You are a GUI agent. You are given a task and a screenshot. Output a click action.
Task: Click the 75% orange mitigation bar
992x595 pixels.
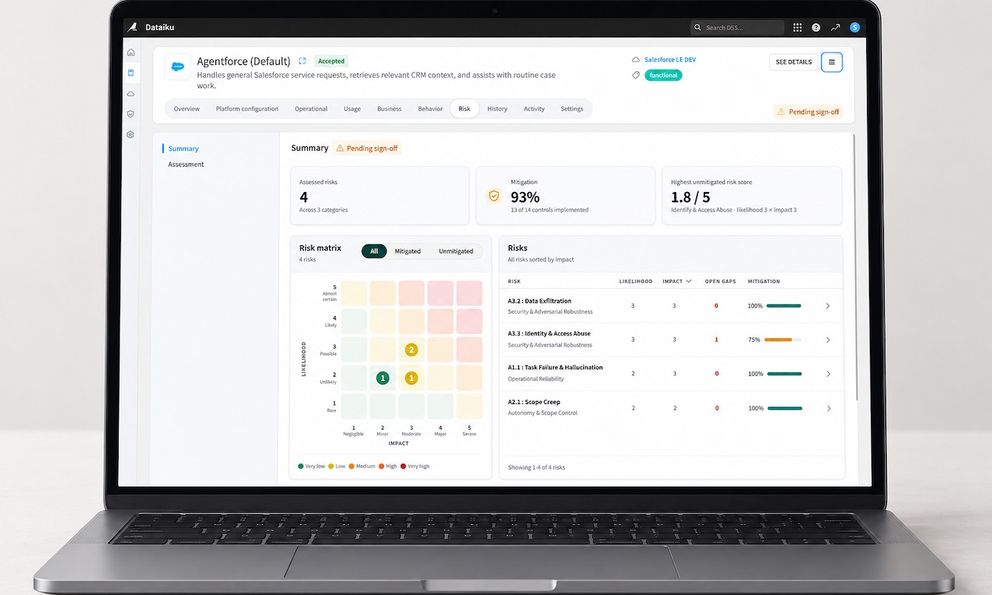(783, 340)
